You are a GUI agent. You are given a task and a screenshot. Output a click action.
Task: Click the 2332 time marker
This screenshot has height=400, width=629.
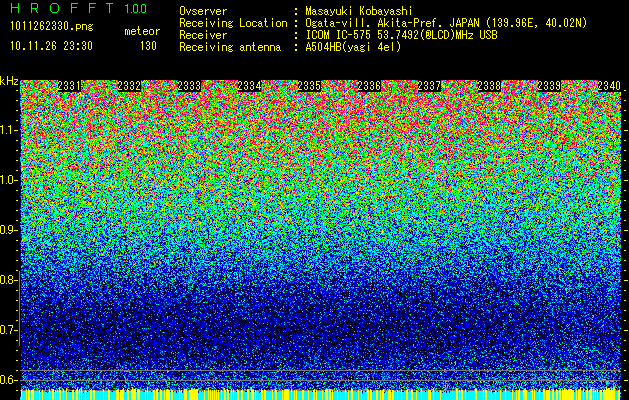(x=129, y=86)
